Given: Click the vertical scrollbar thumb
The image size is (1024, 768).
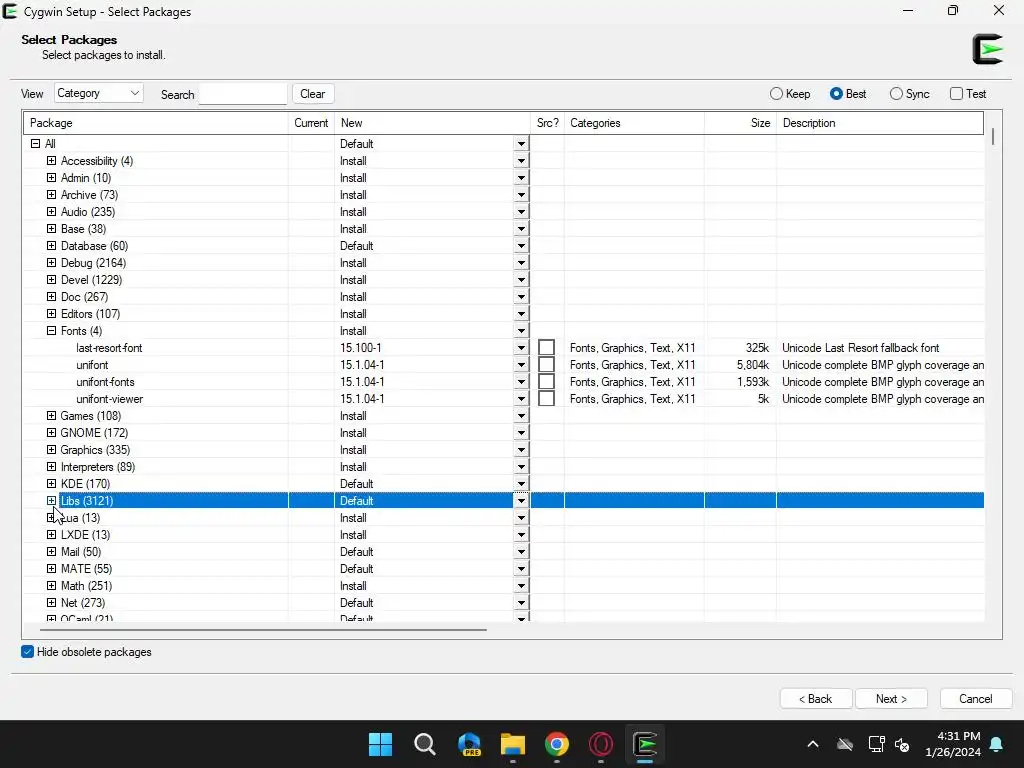Looking at the screenshot, I should click(x=993, y=136).
